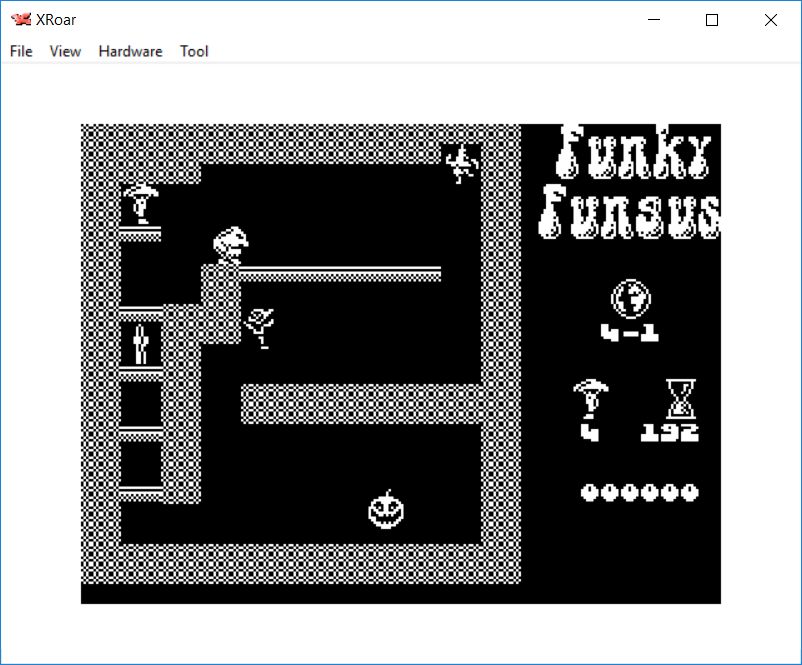This screenshot has height=665, width=802.
Task: Click the mushroom in the top-left alcove
Action: click(141, 204)
